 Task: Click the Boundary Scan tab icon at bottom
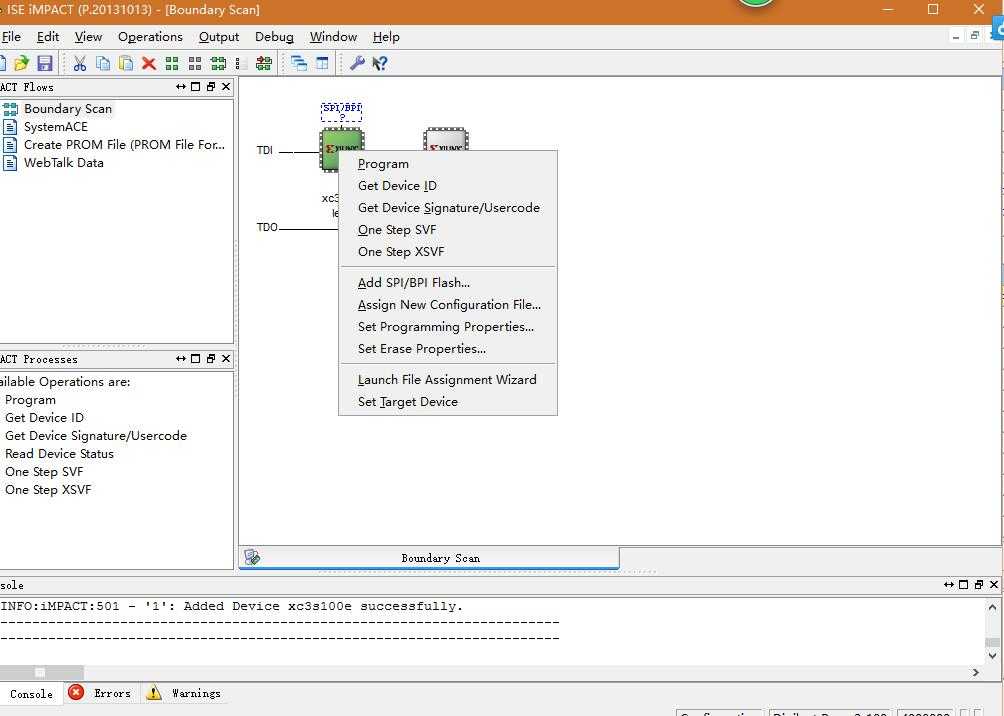252,557
